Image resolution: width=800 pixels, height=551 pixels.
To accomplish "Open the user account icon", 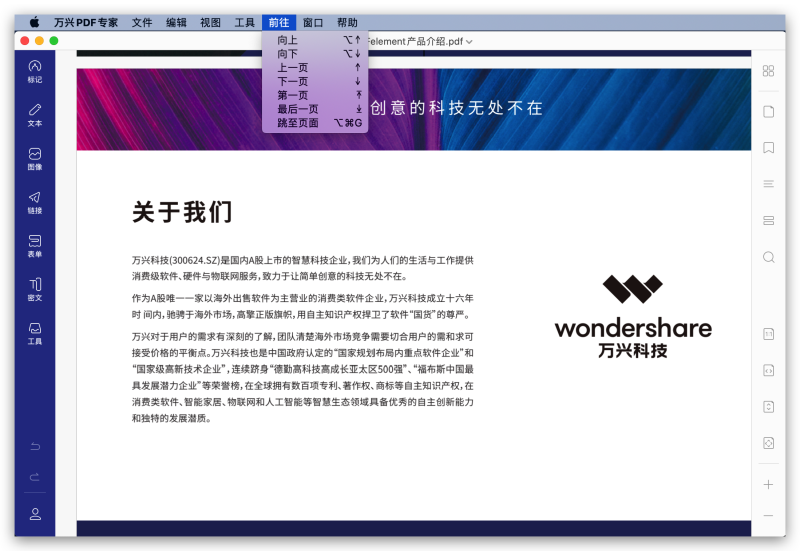I will click(35, 514).
